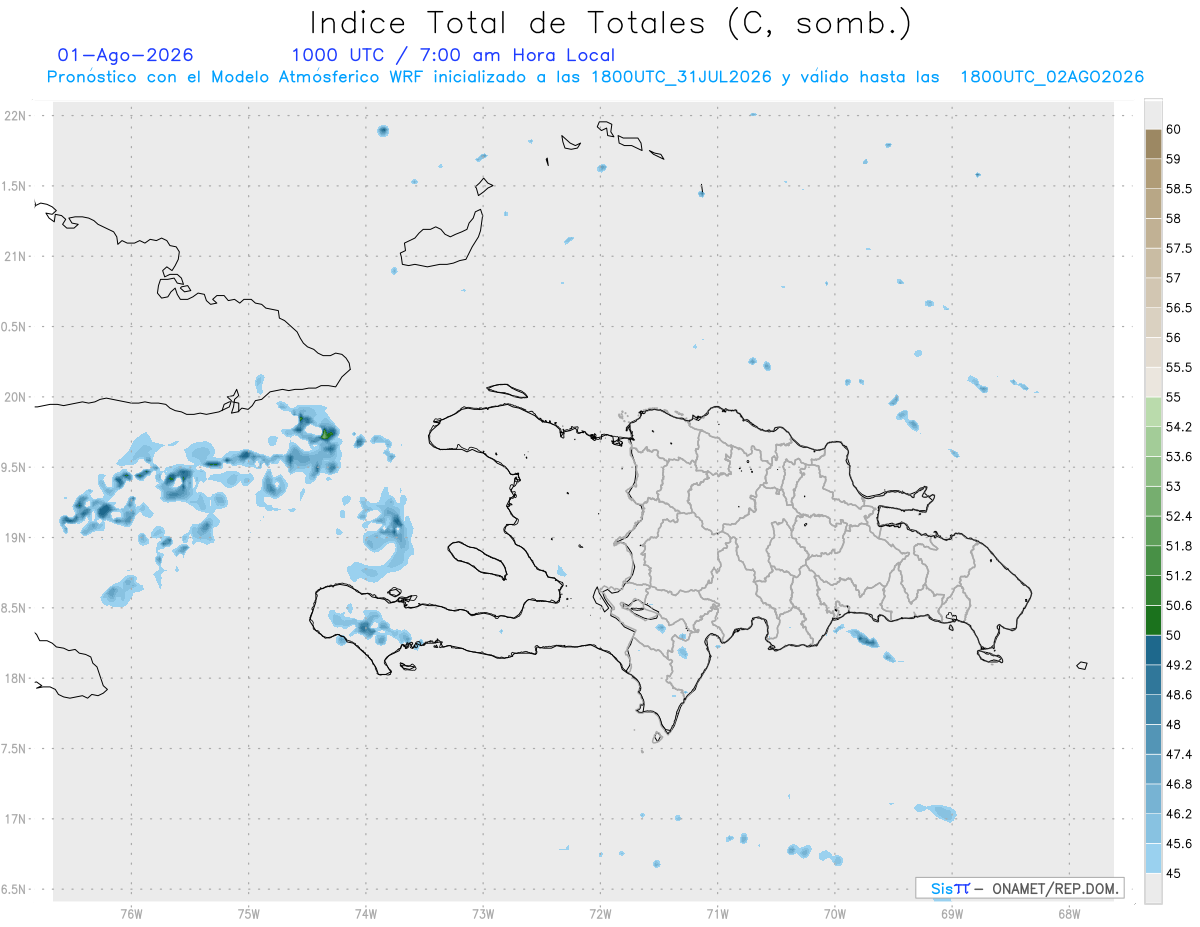Click the latitude label "18N"
Screen dimensions: 1200x927
15,678
